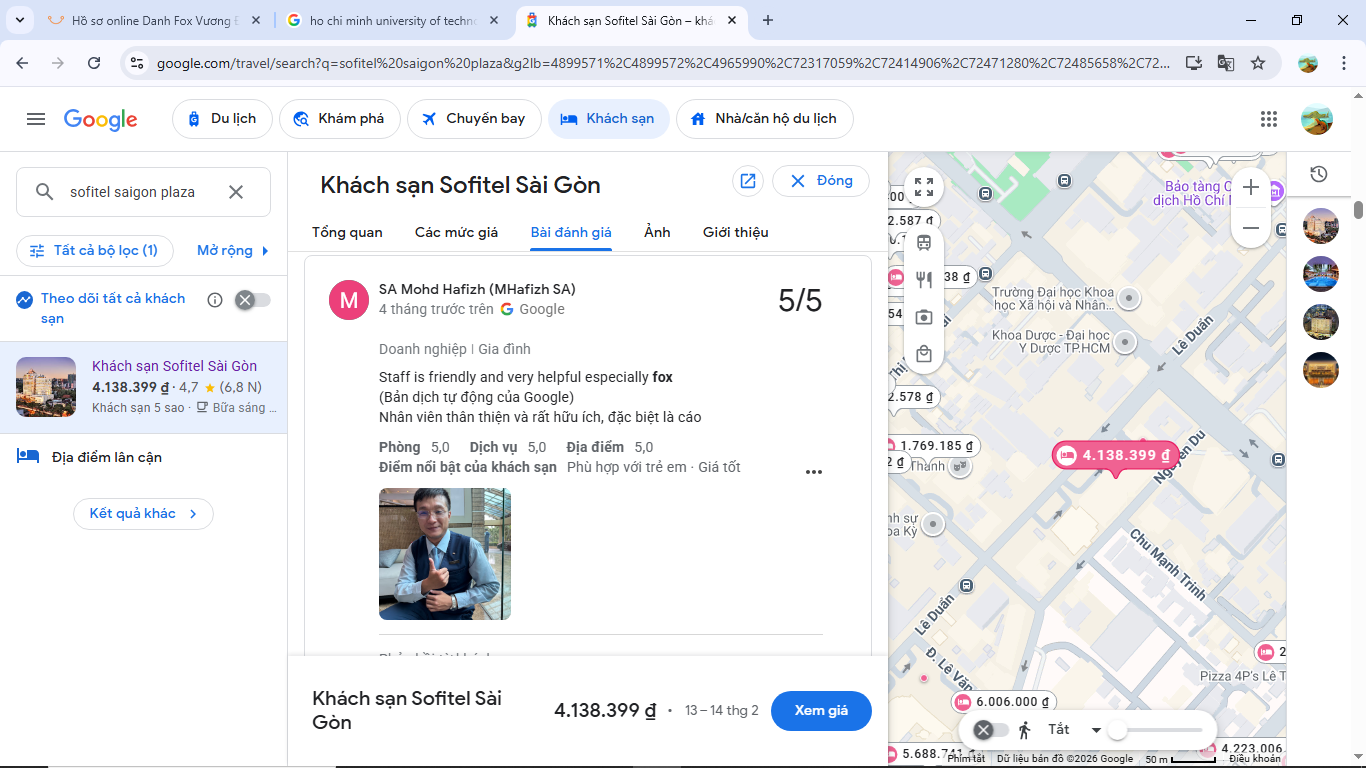Zoom in on the map
Image resolution: width=1366 pixels, height=768 pixels.
click(x=1250, y=188)
